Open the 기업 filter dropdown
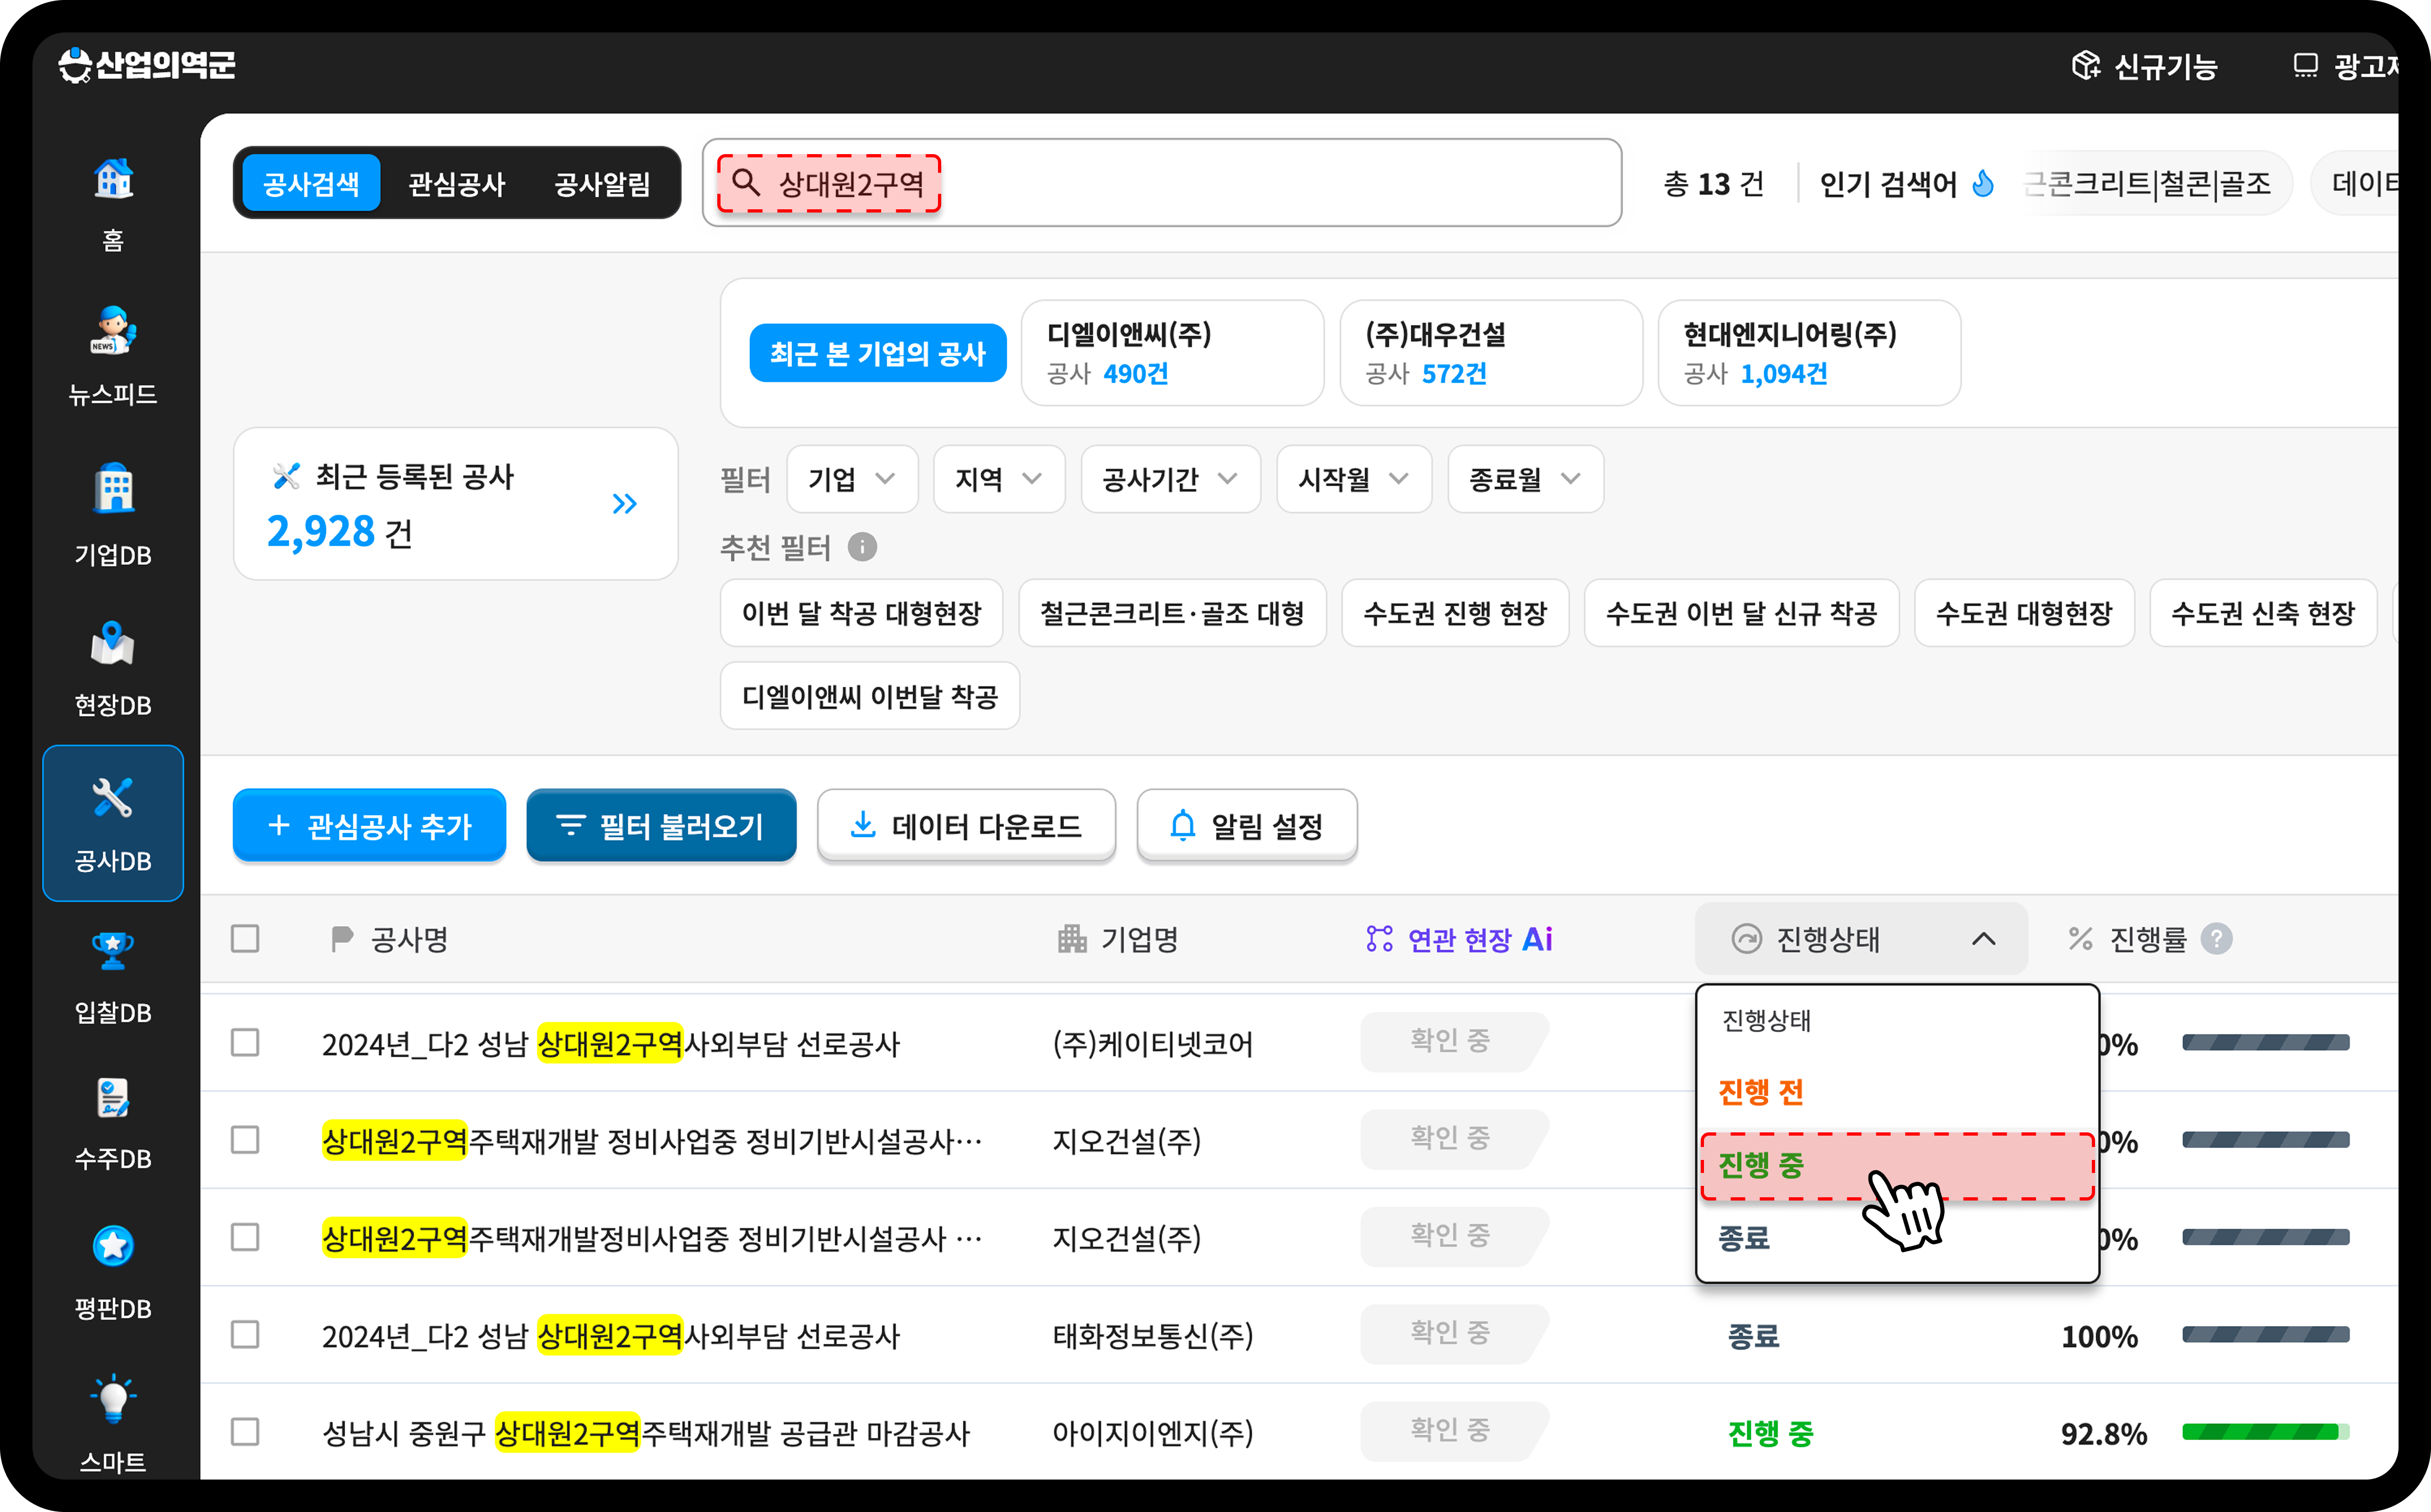Screen dimensions: 2431x1512 (852, 479)
